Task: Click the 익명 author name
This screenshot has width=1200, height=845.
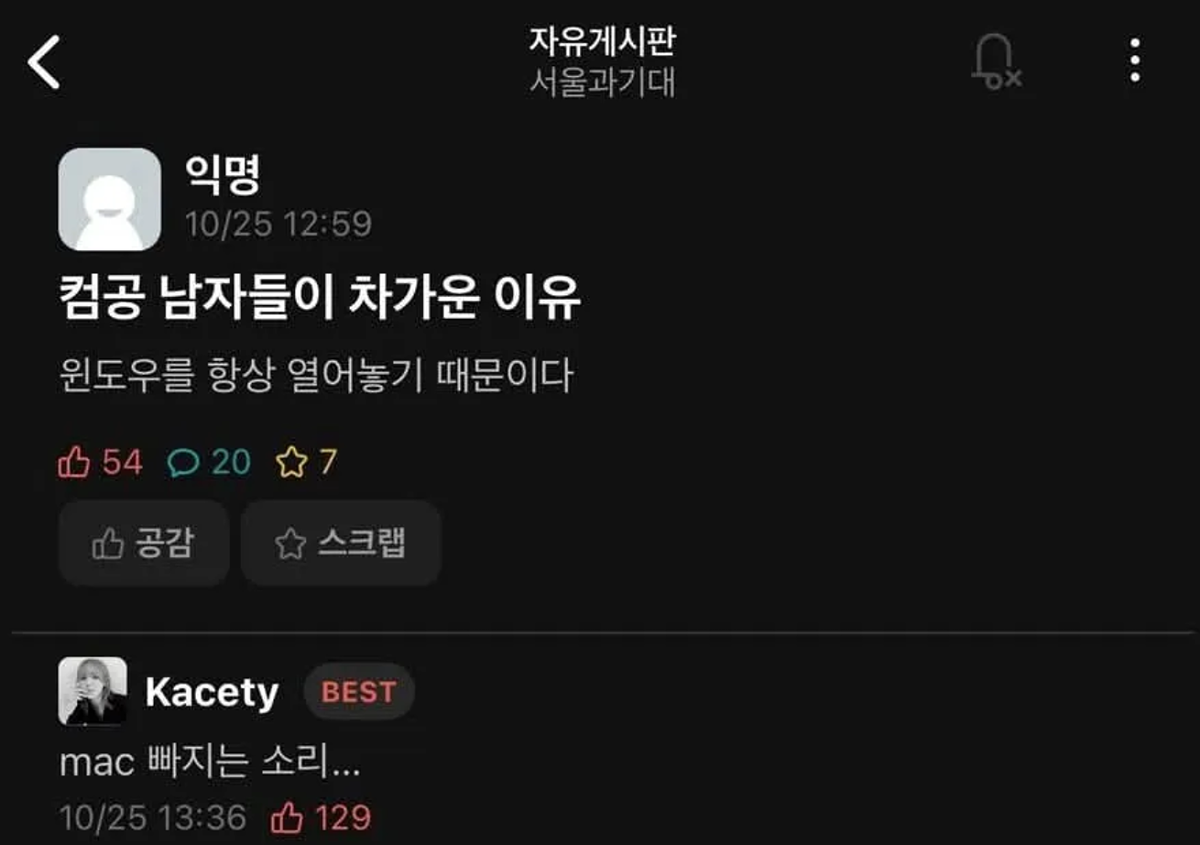Action: coord(223,176)
